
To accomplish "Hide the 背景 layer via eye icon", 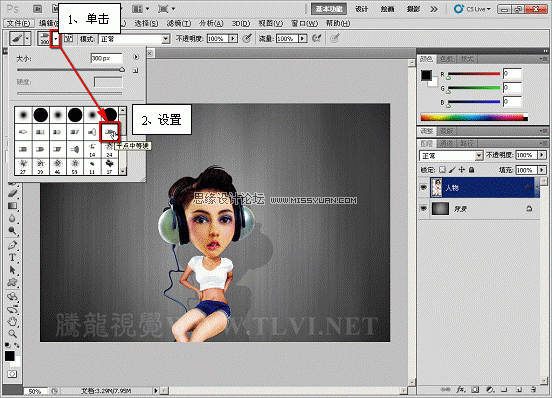I will click(x=424, y=208).
